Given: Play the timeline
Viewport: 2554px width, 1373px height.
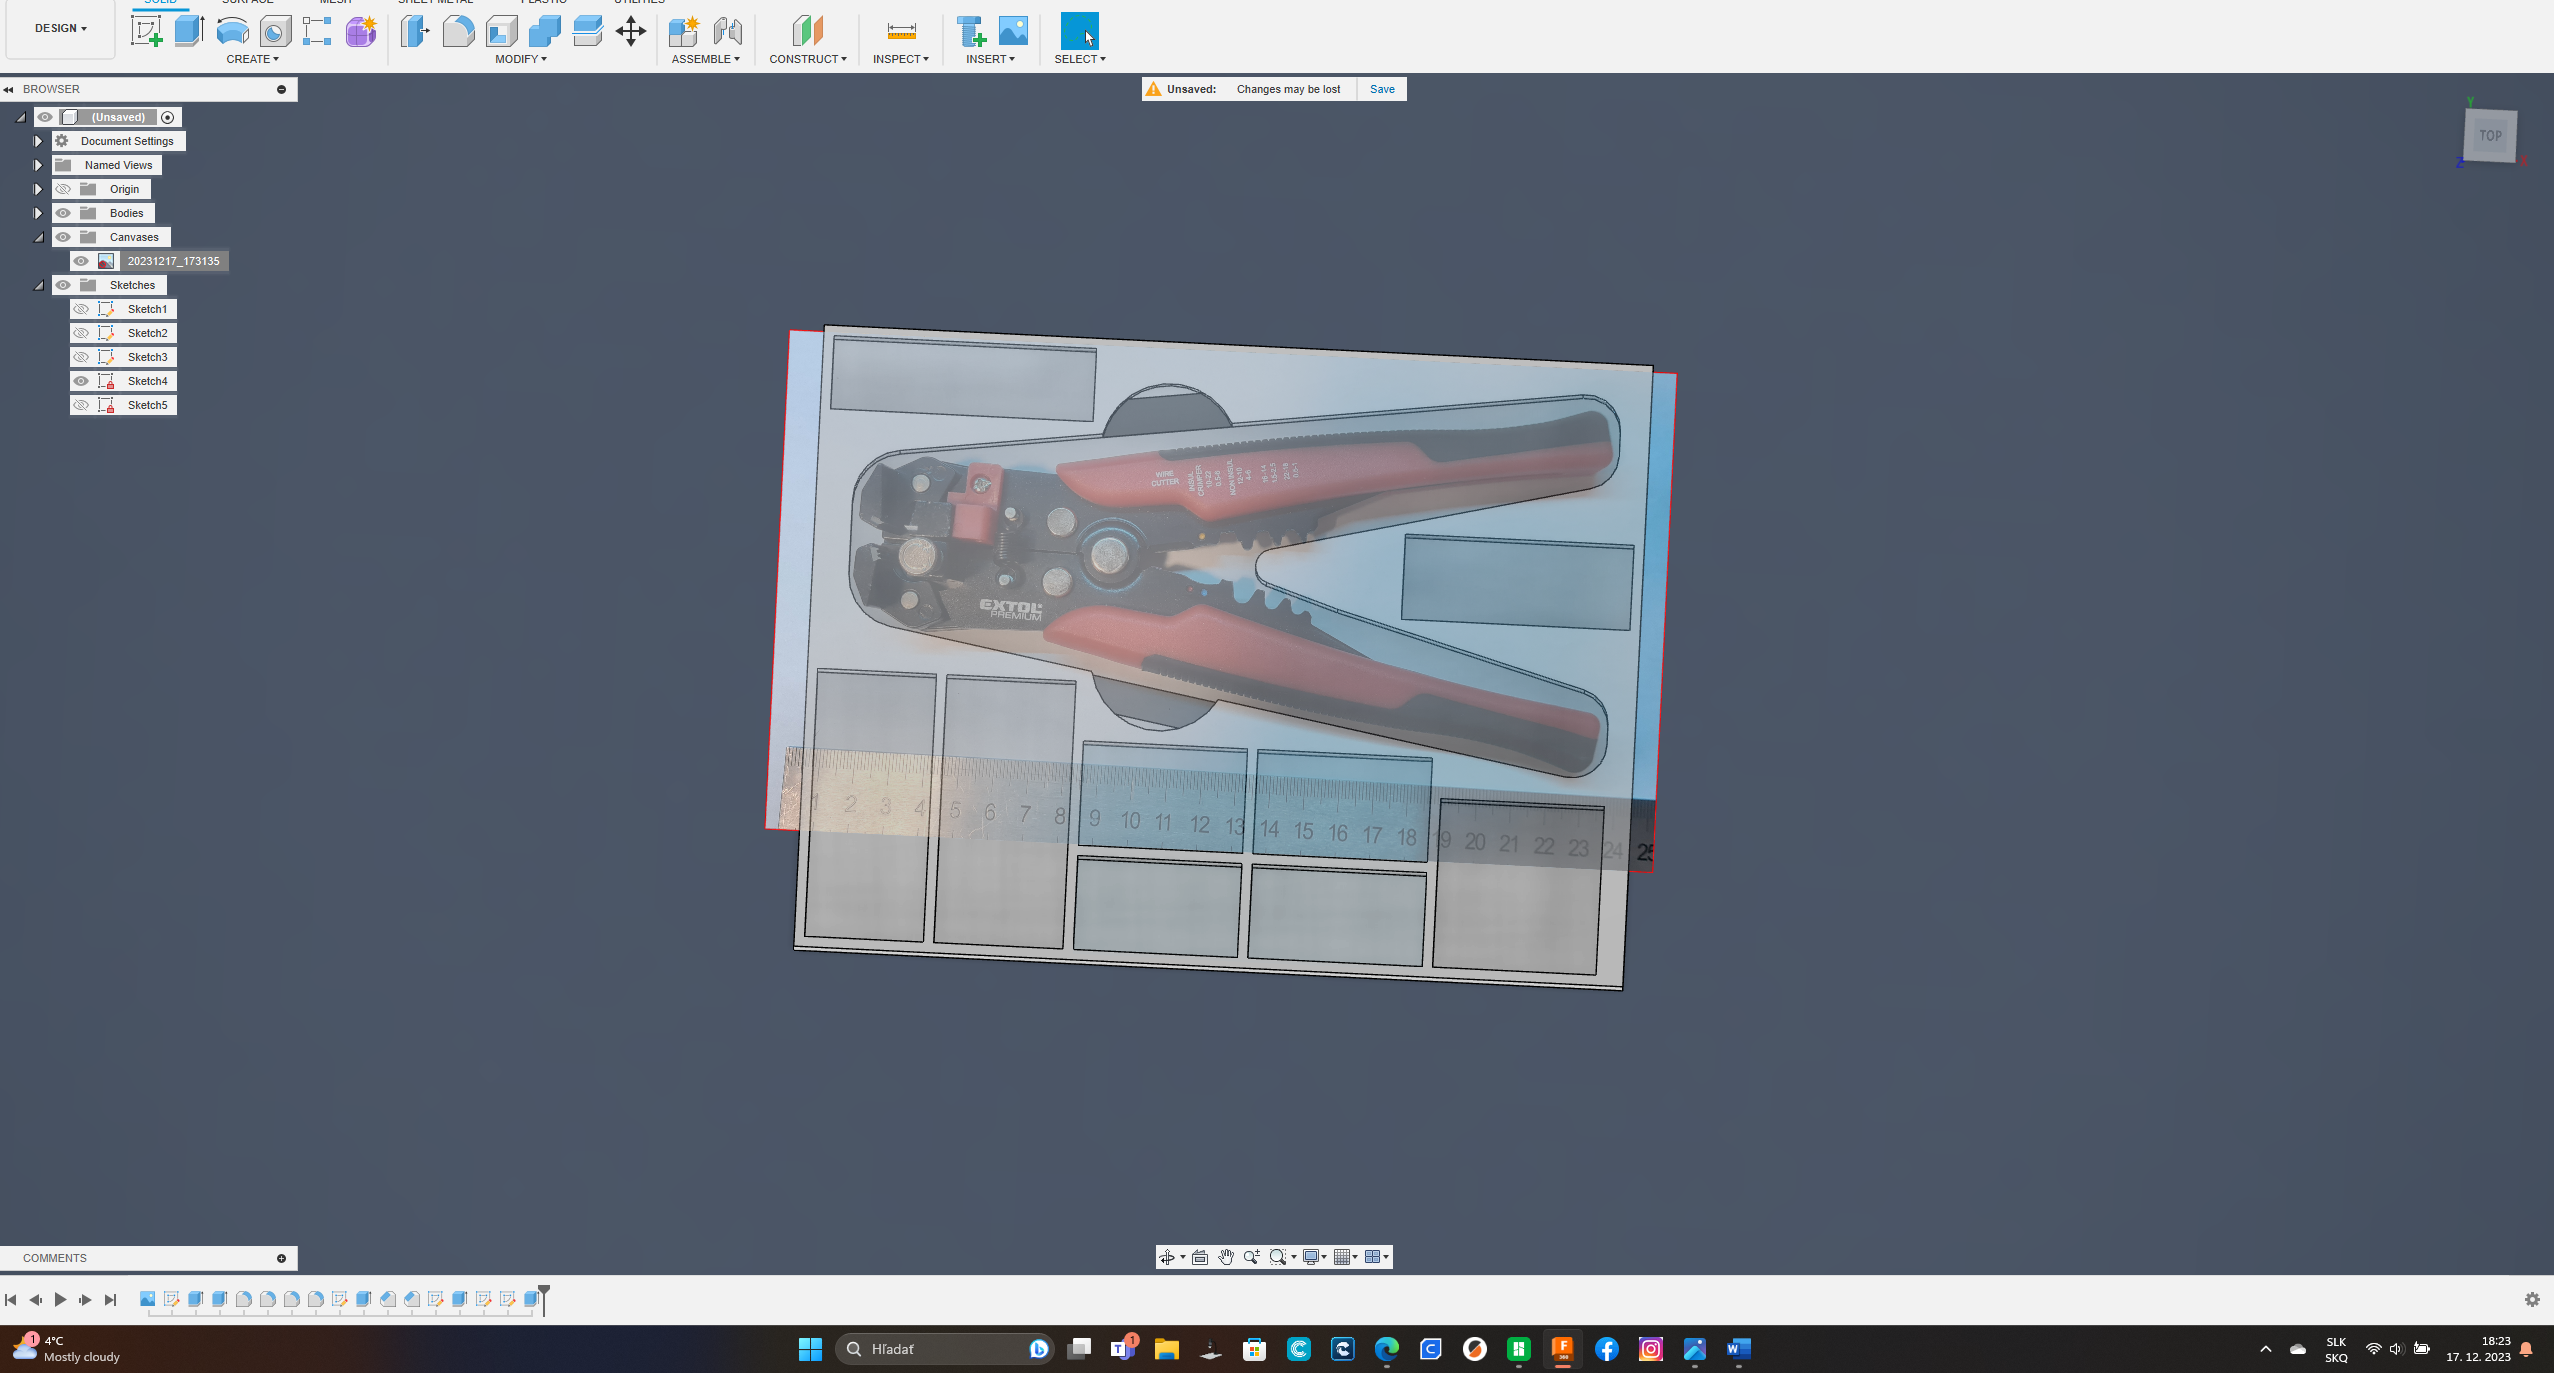Looking at the screenshot, I should [60, 1299].
